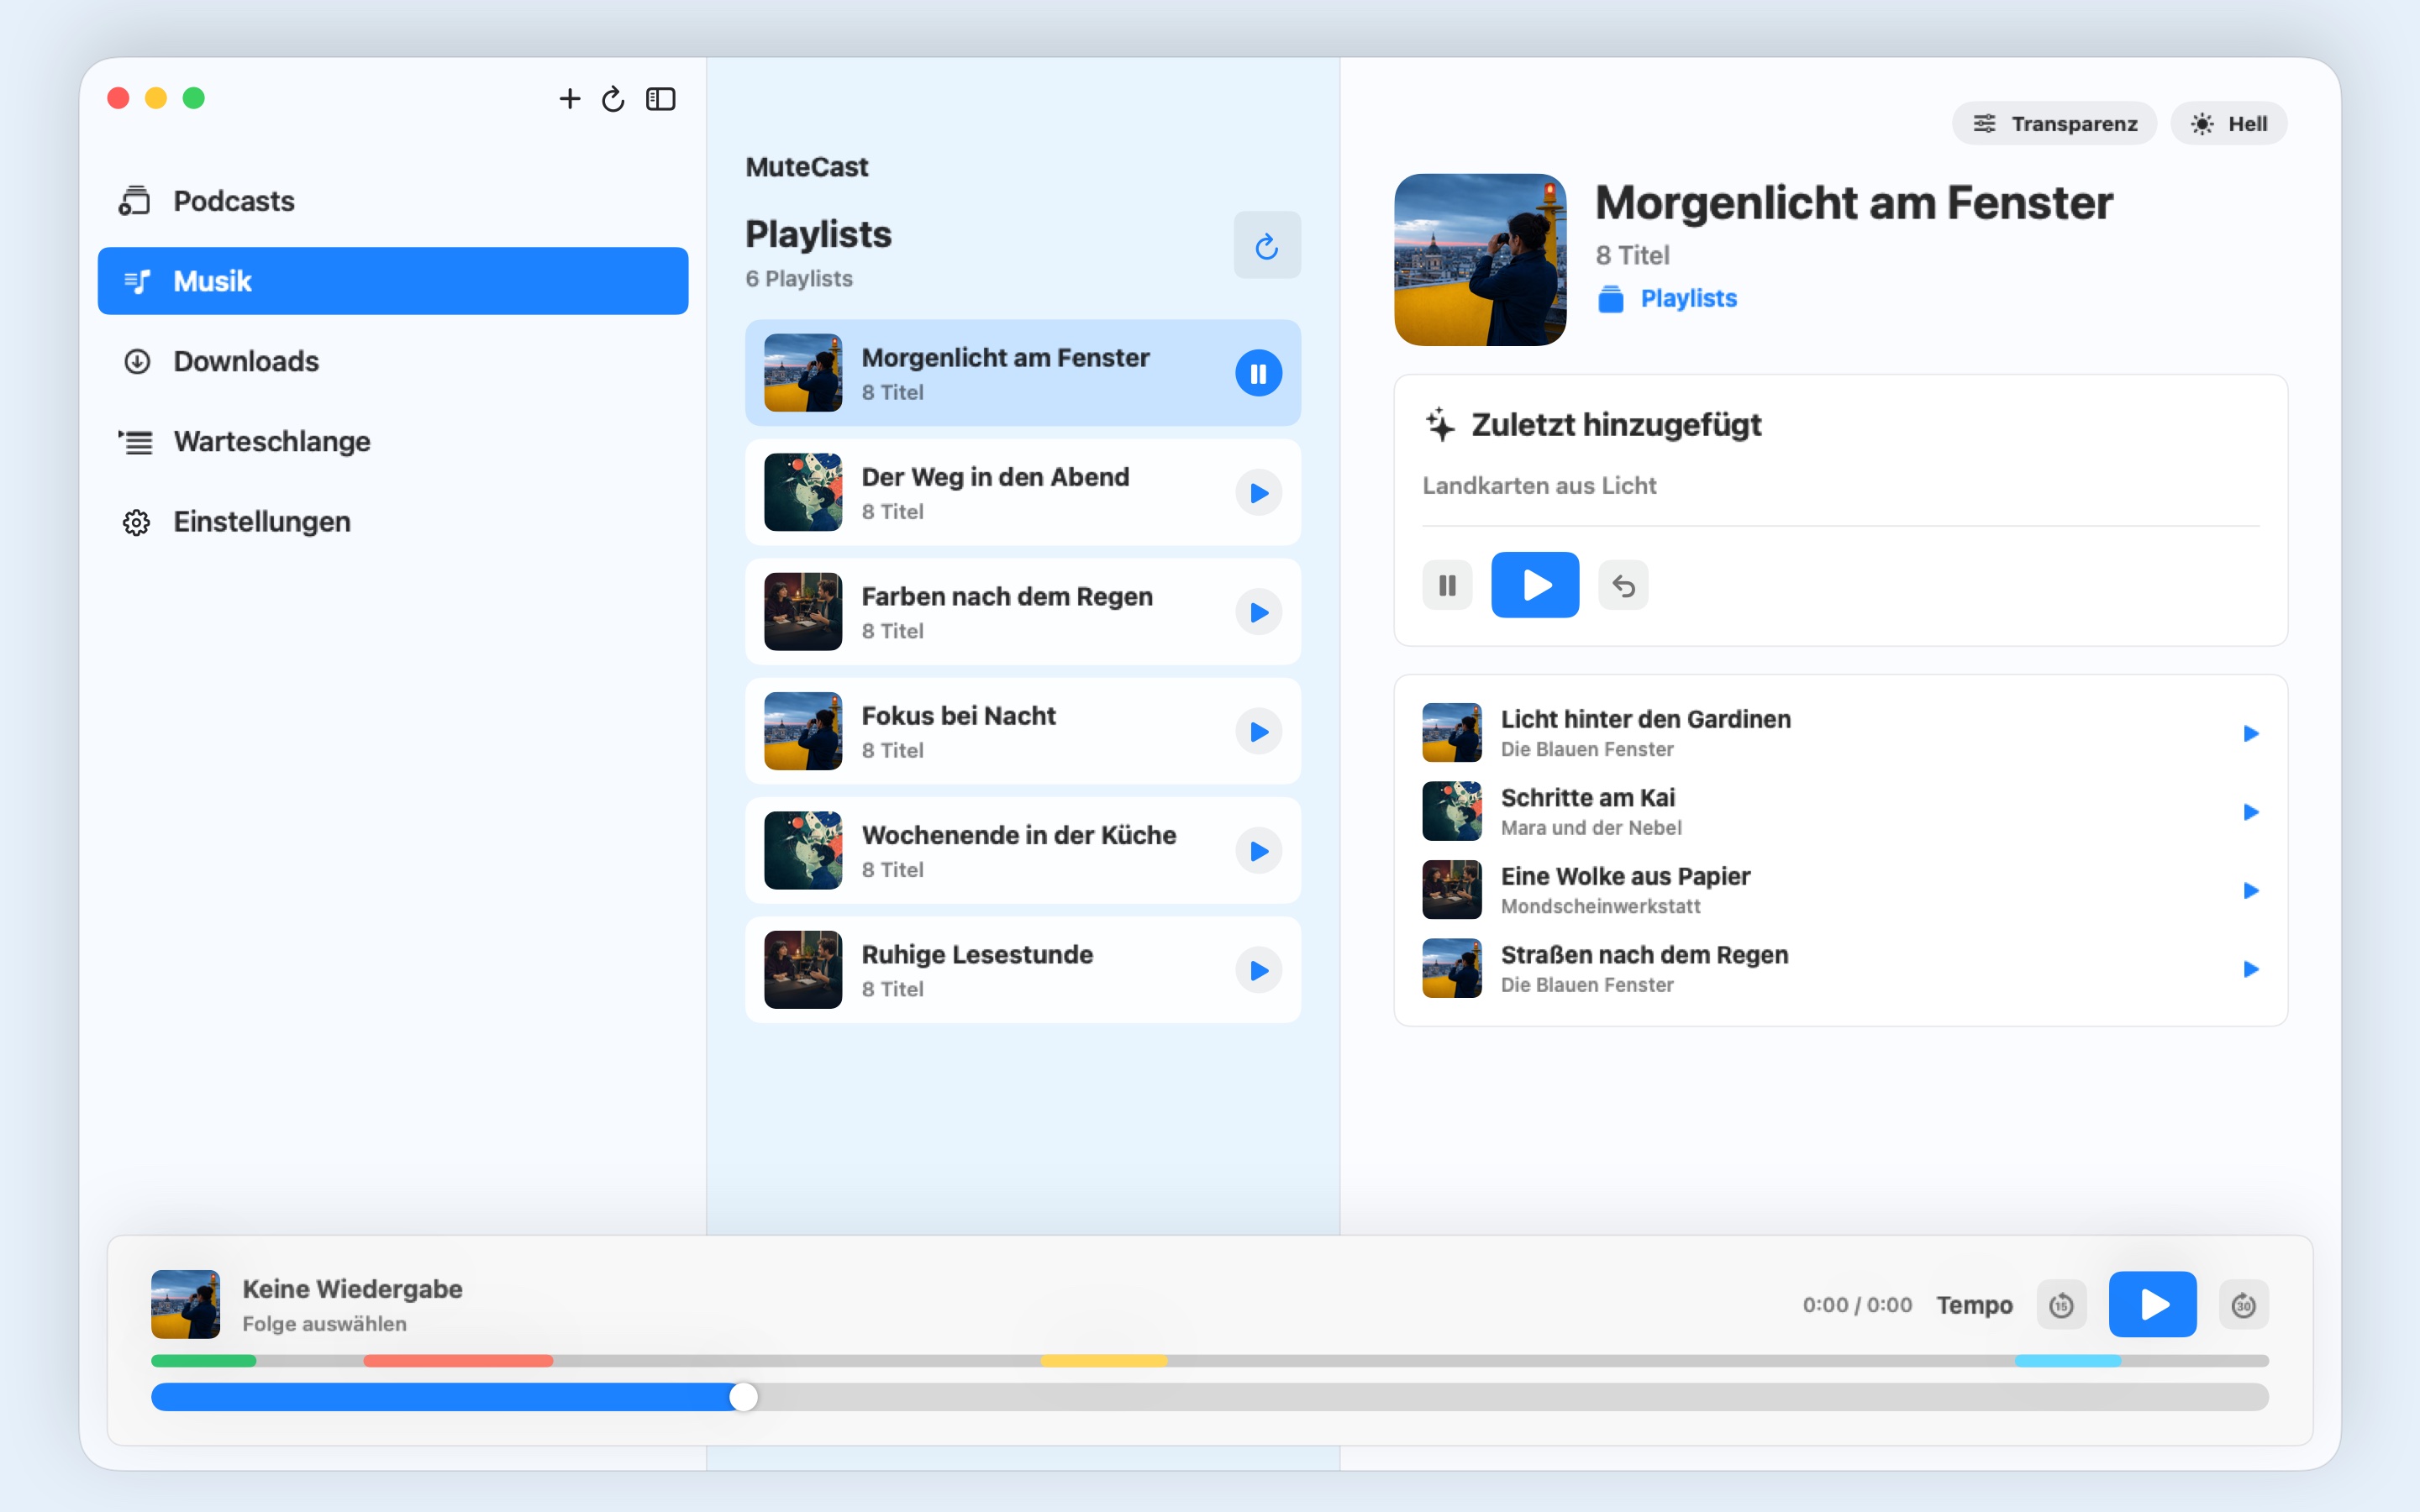
Task: Click undo arrow in Zuletzt hinzugefügt card
Action: pos(1623,585)
